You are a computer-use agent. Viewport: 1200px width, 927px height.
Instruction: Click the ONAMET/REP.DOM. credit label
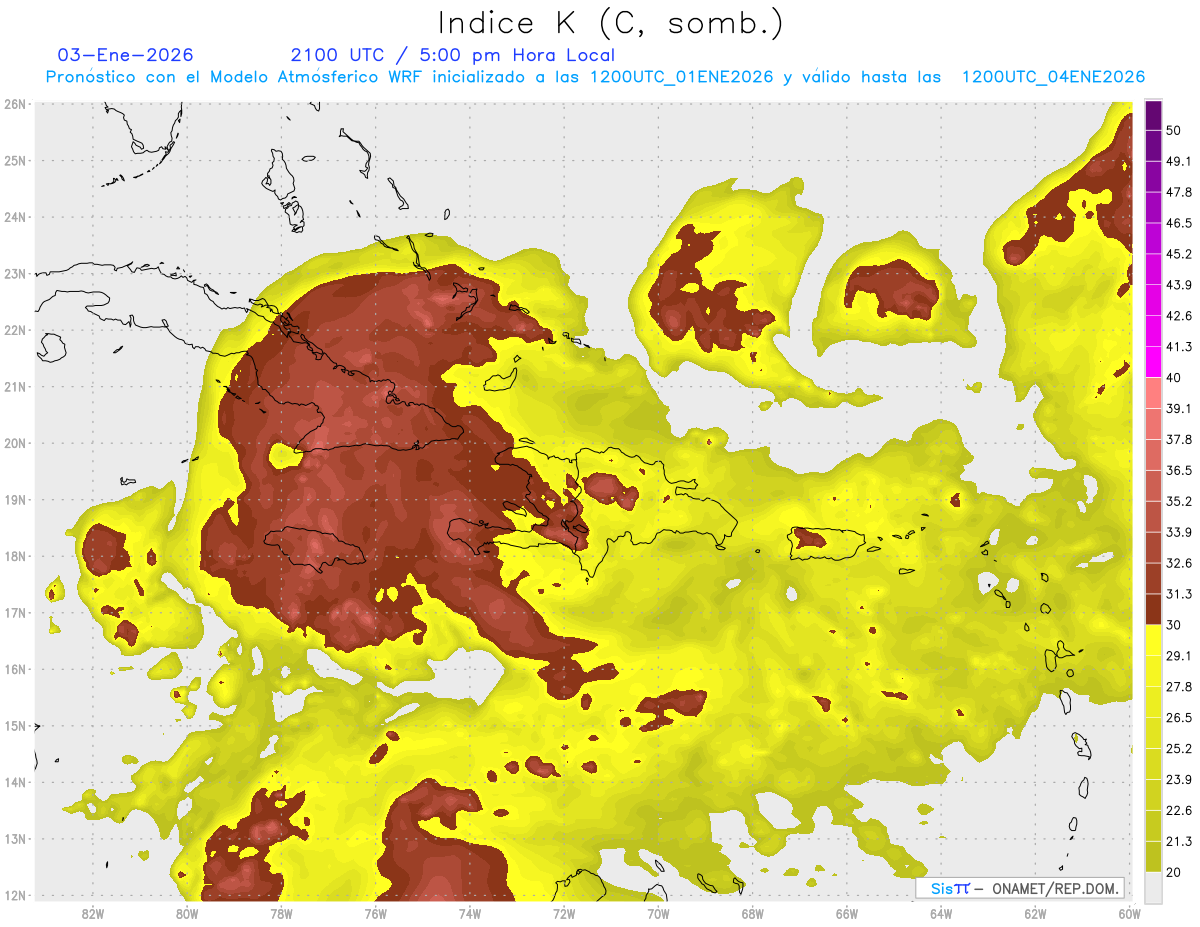coord(1054,888)
